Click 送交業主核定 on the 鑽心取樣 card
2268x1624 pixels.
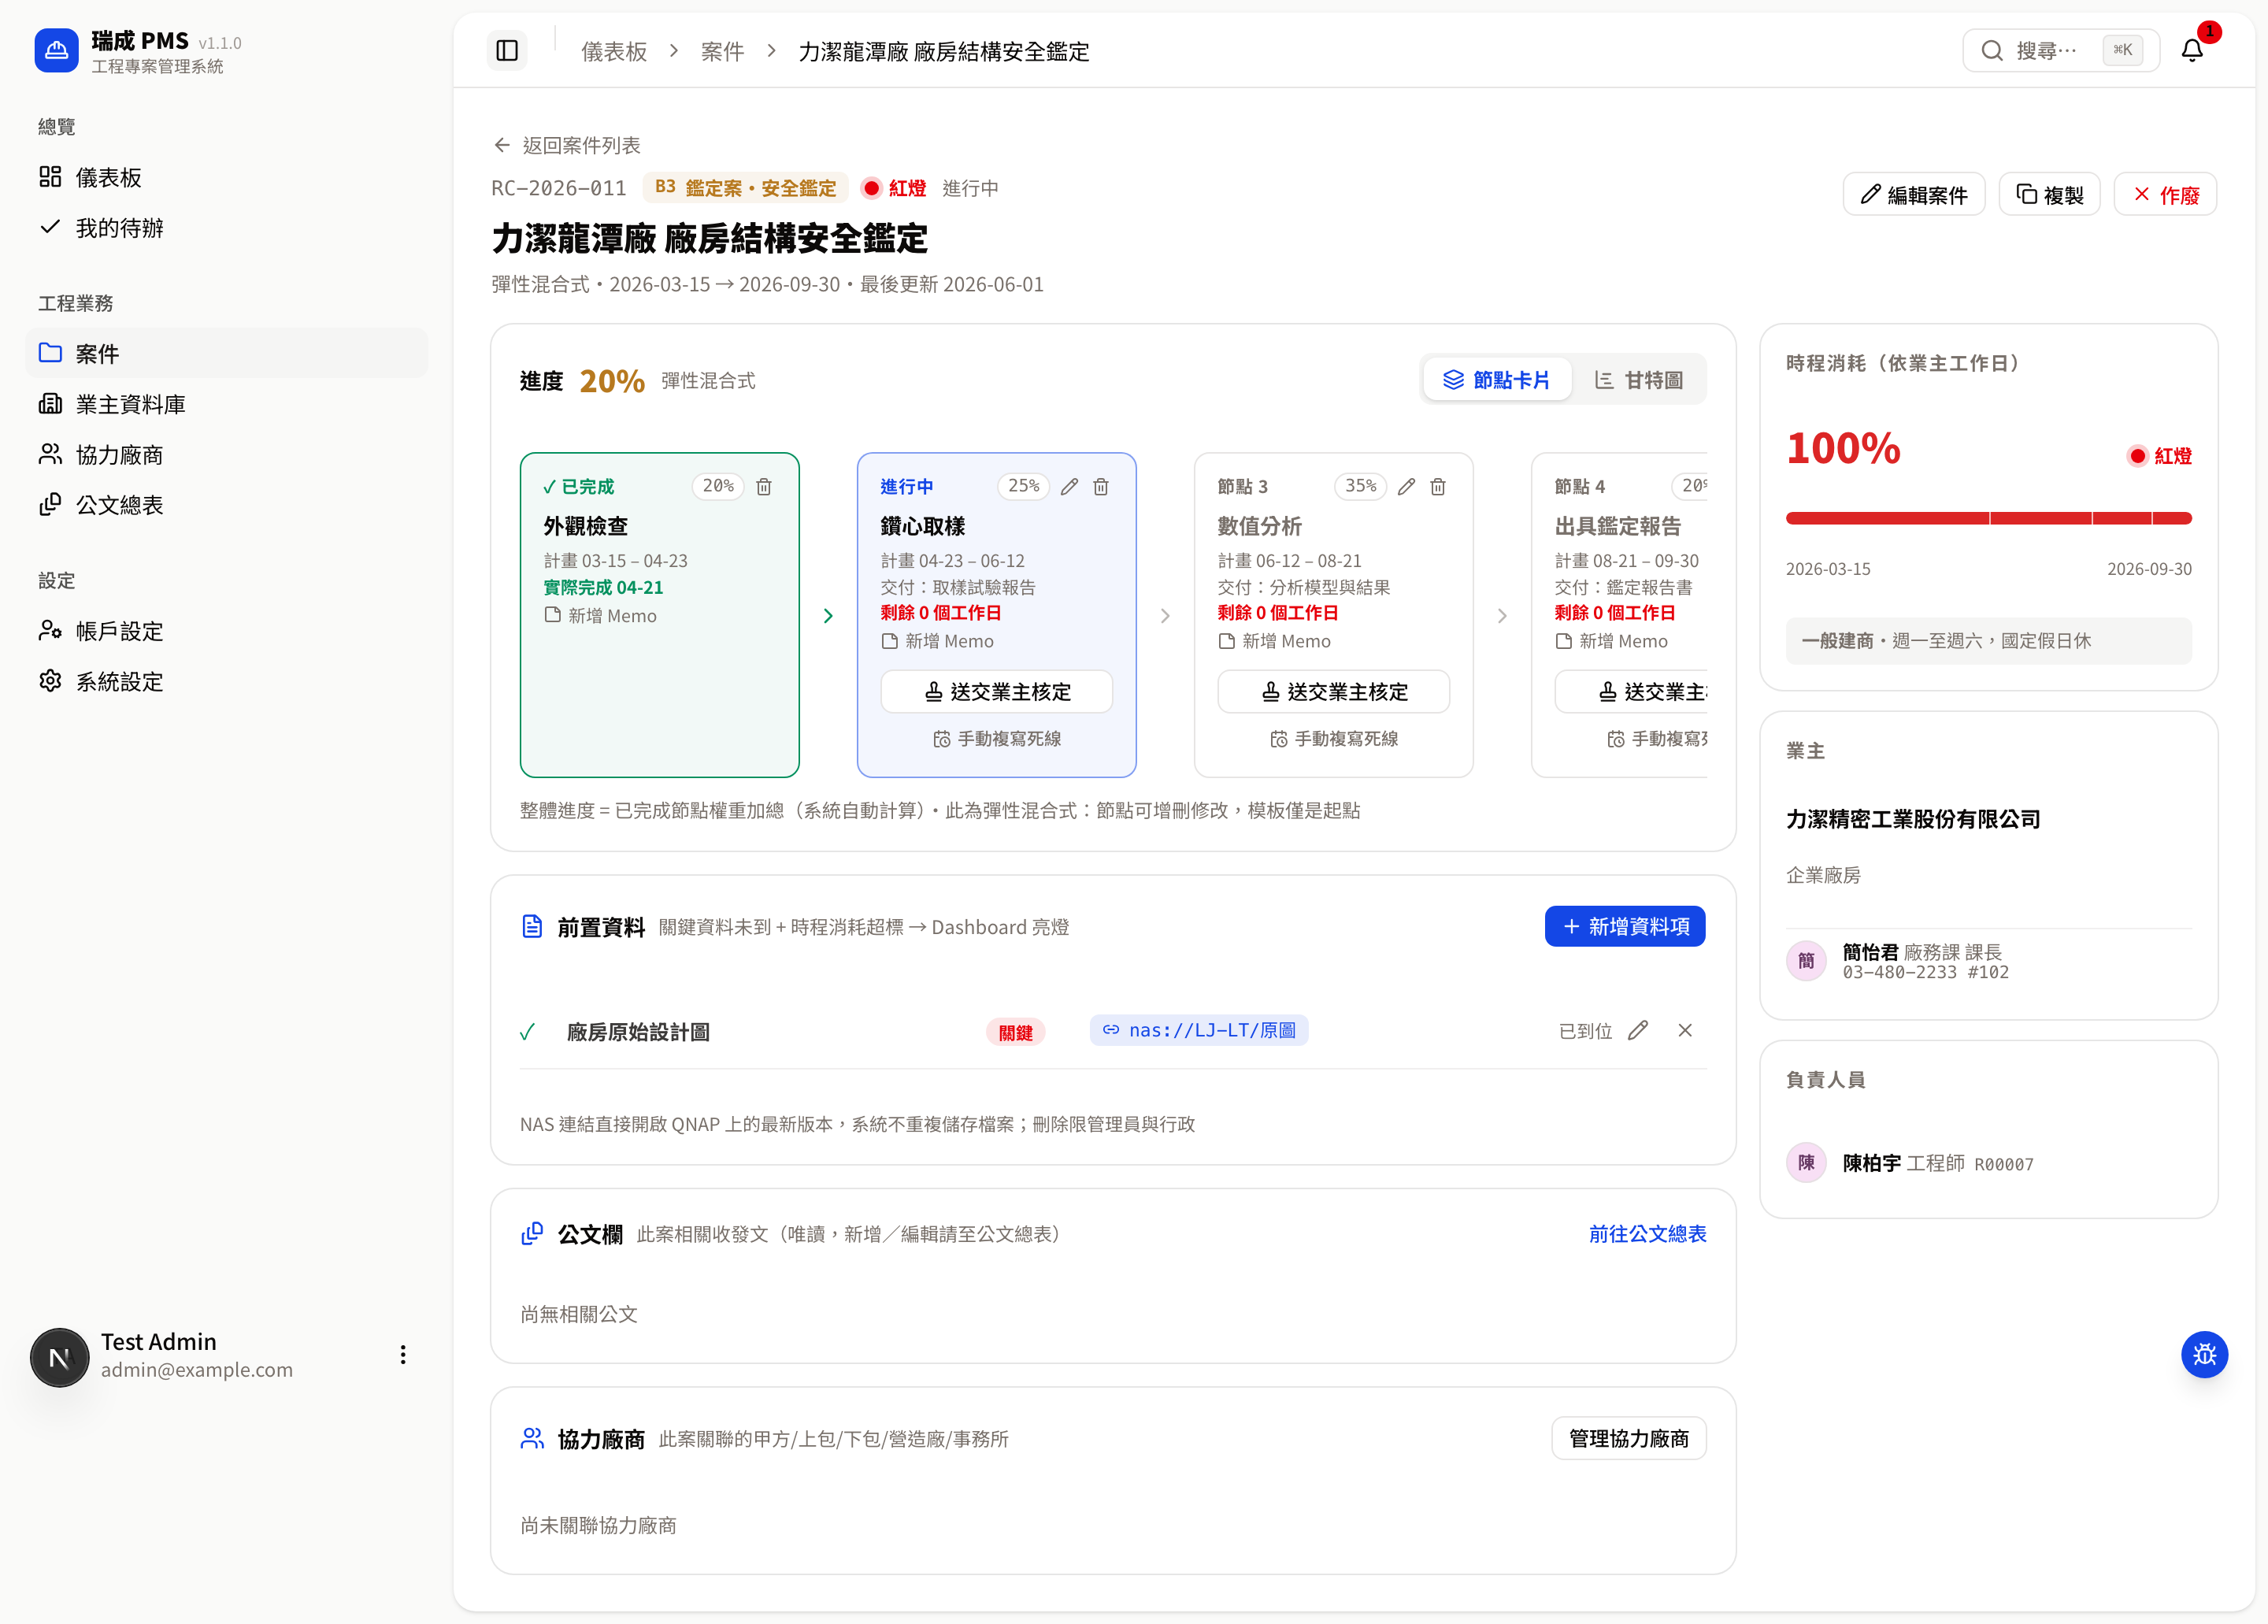point(996,691)
